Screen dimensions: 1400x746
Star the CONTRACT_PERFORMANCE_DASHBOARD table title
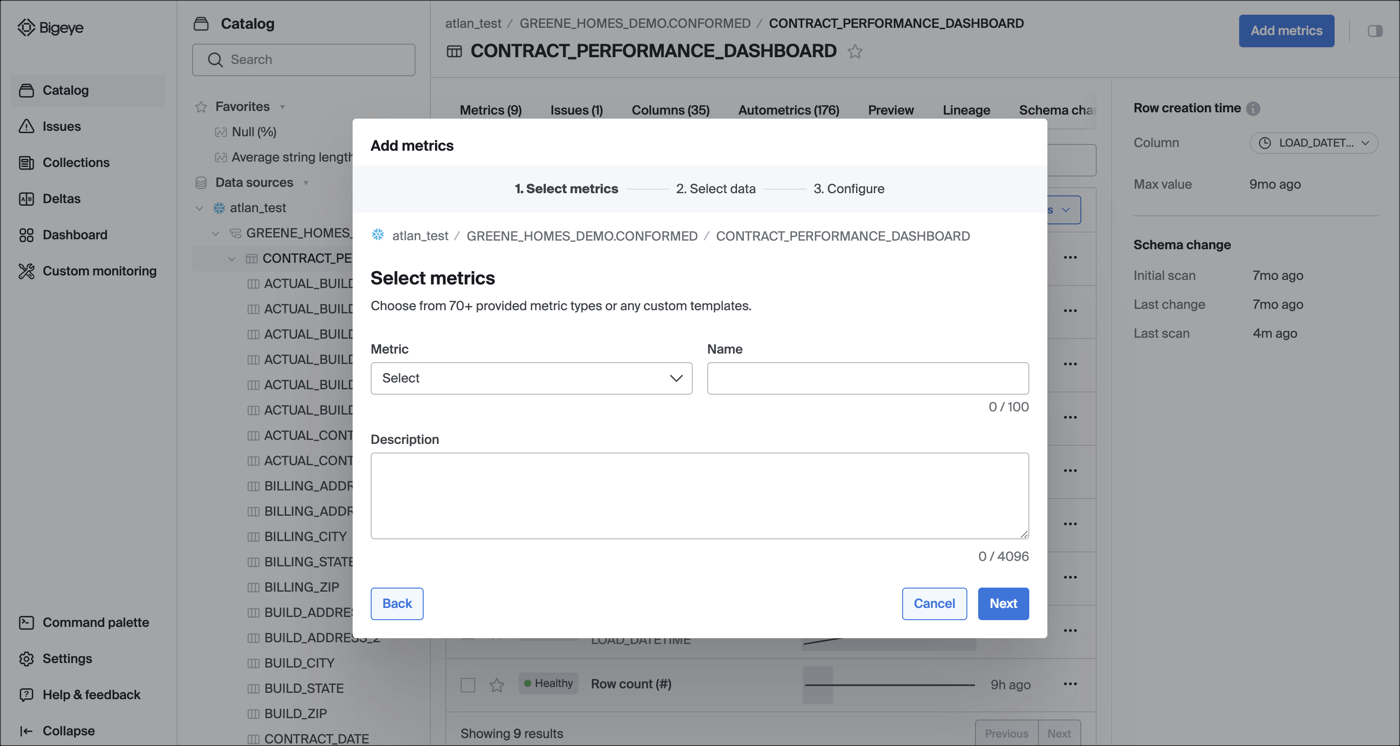[x=855, y=51]
